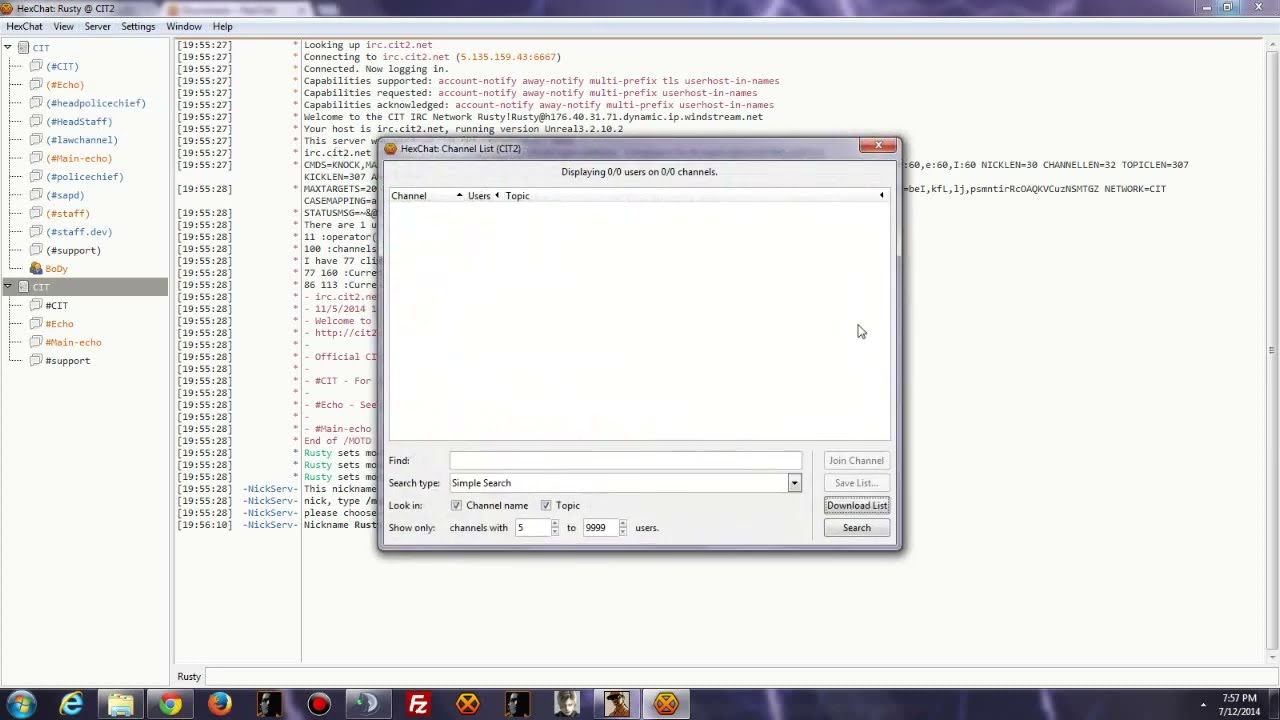
Task: Click the Search button
Action: pos(857,528)
